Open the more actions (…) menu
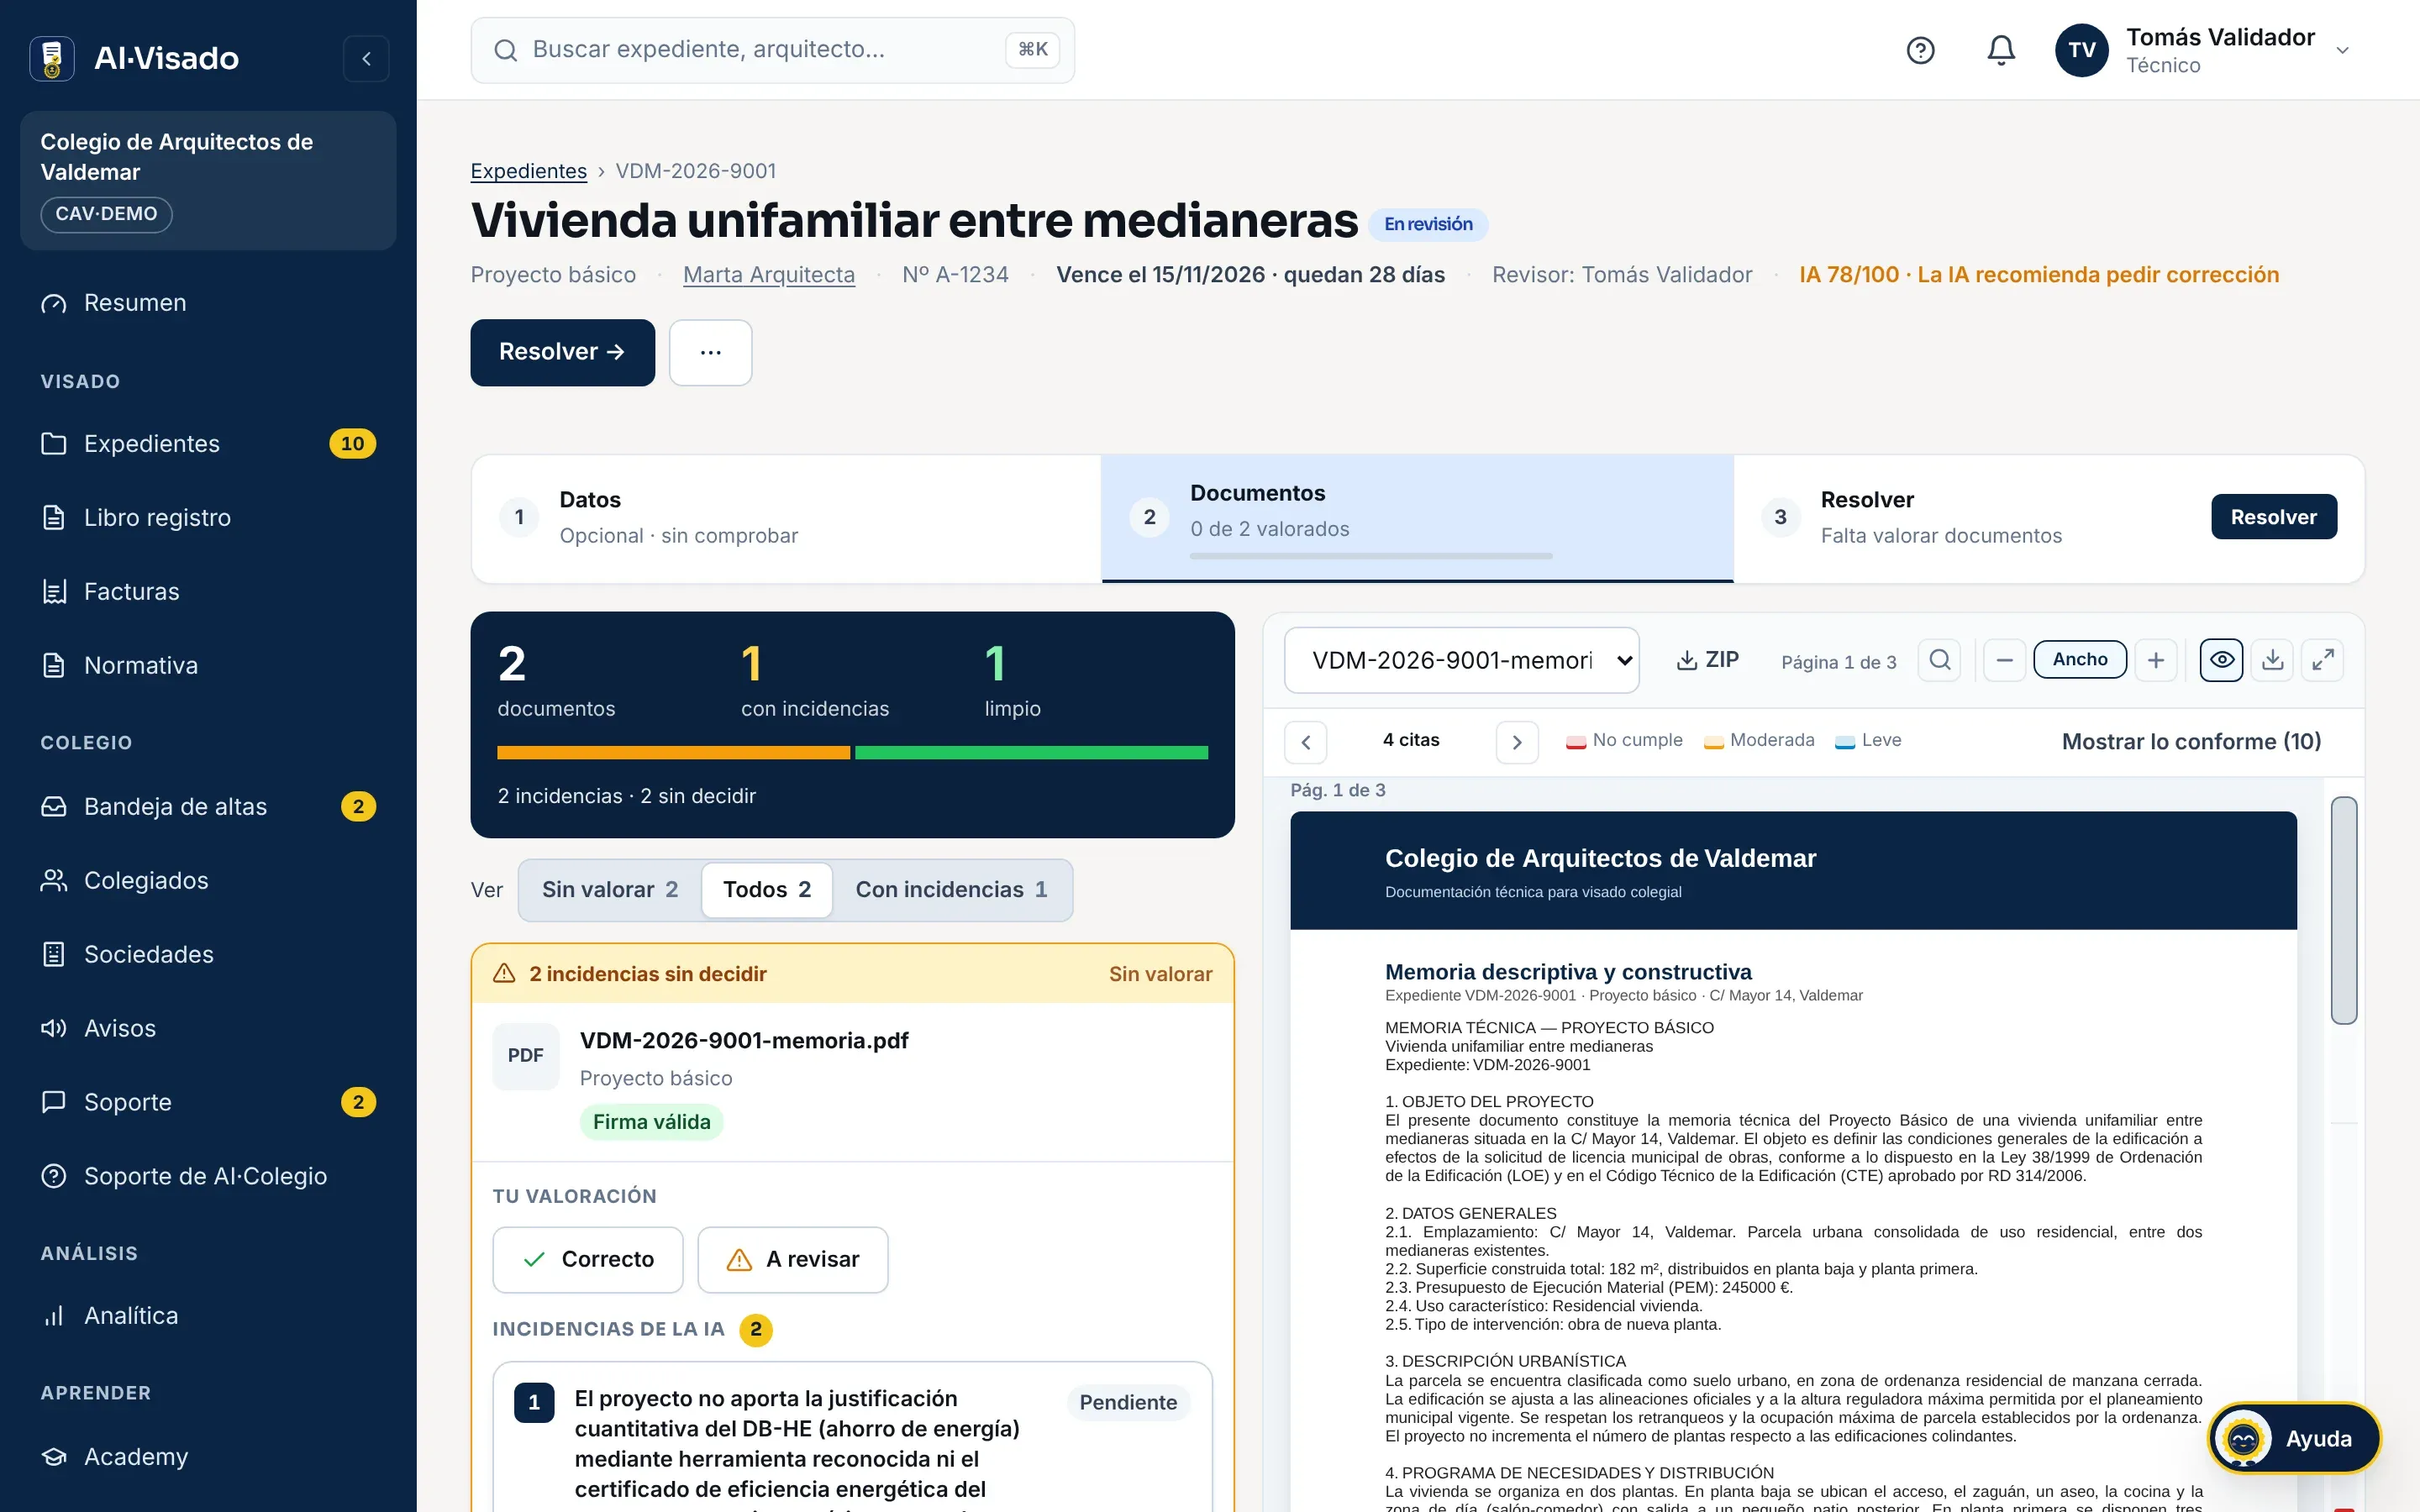Viewport: 2420px width, 1512px height. click(710, 353)
